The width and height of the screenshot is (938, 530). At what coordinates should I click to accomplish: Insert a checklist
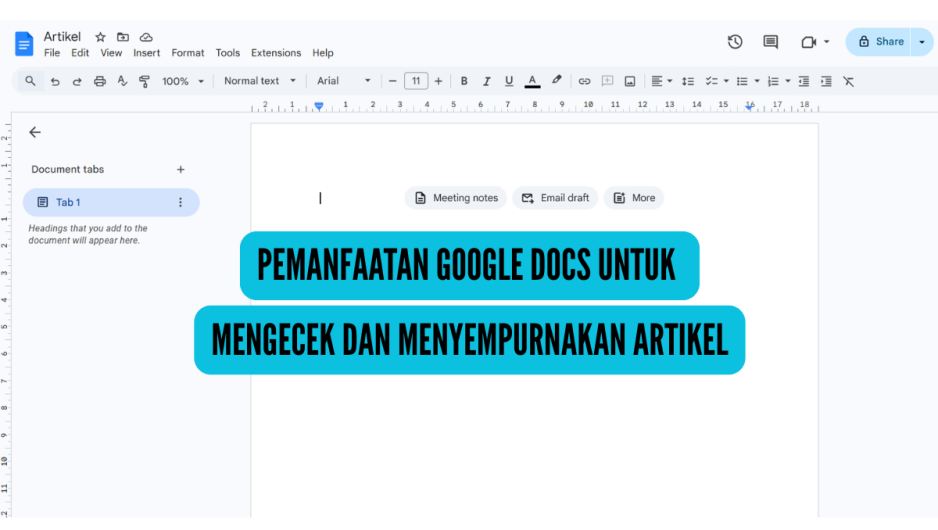(711, 81)
